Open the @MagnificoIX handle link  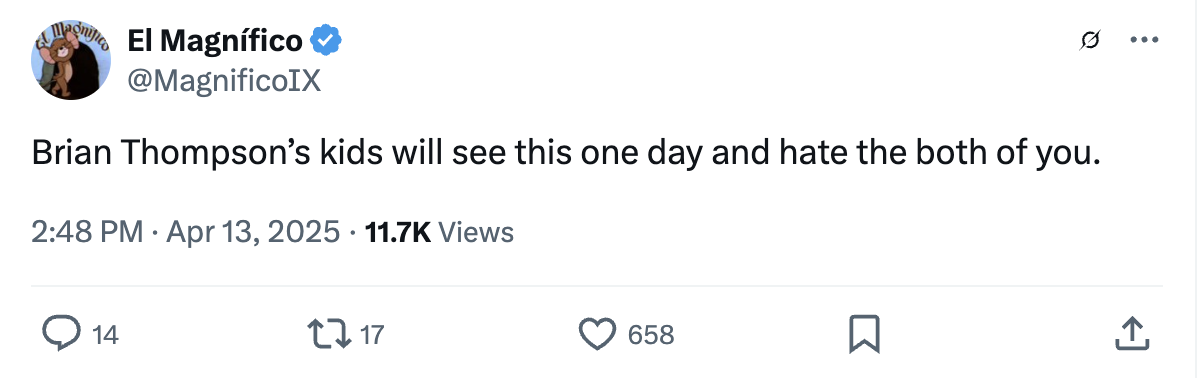224,80
